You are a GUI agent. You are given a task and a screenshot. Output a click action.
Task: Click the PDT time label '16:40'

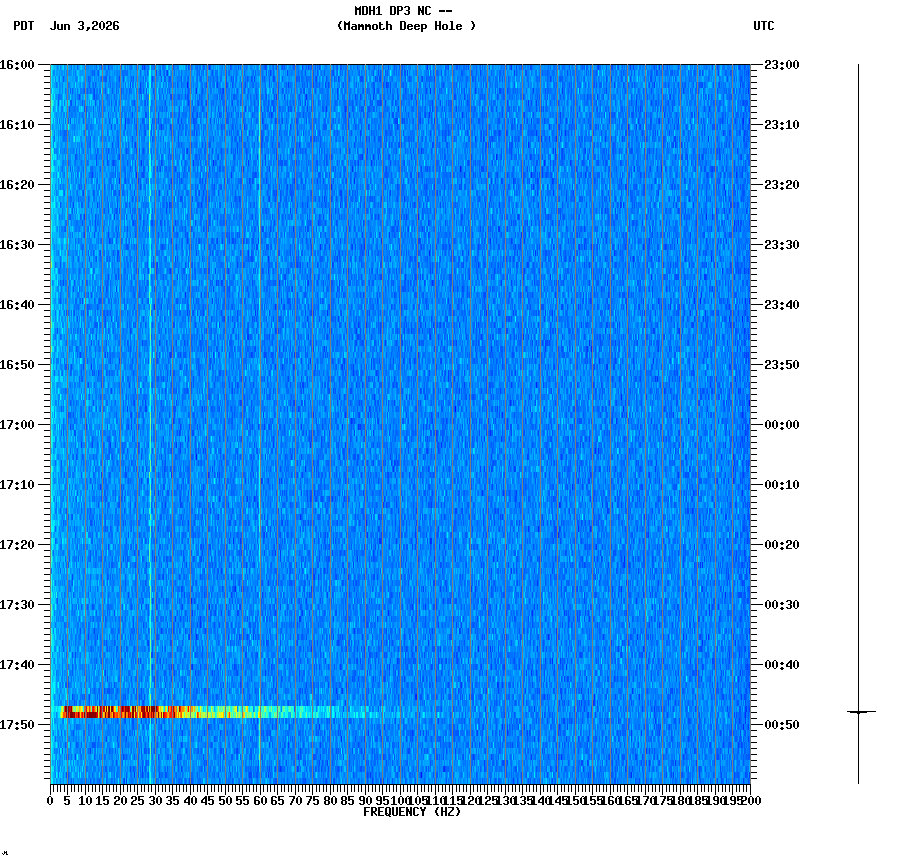coord(17,305)
